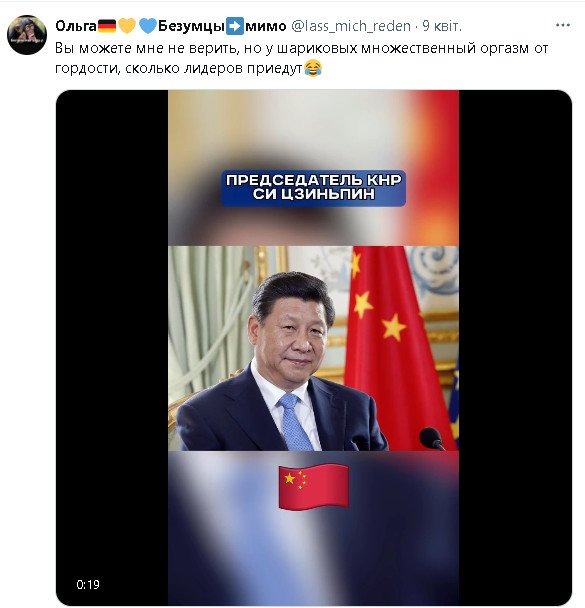
Task: Click the black microphone in the photo
Action: 431,438
